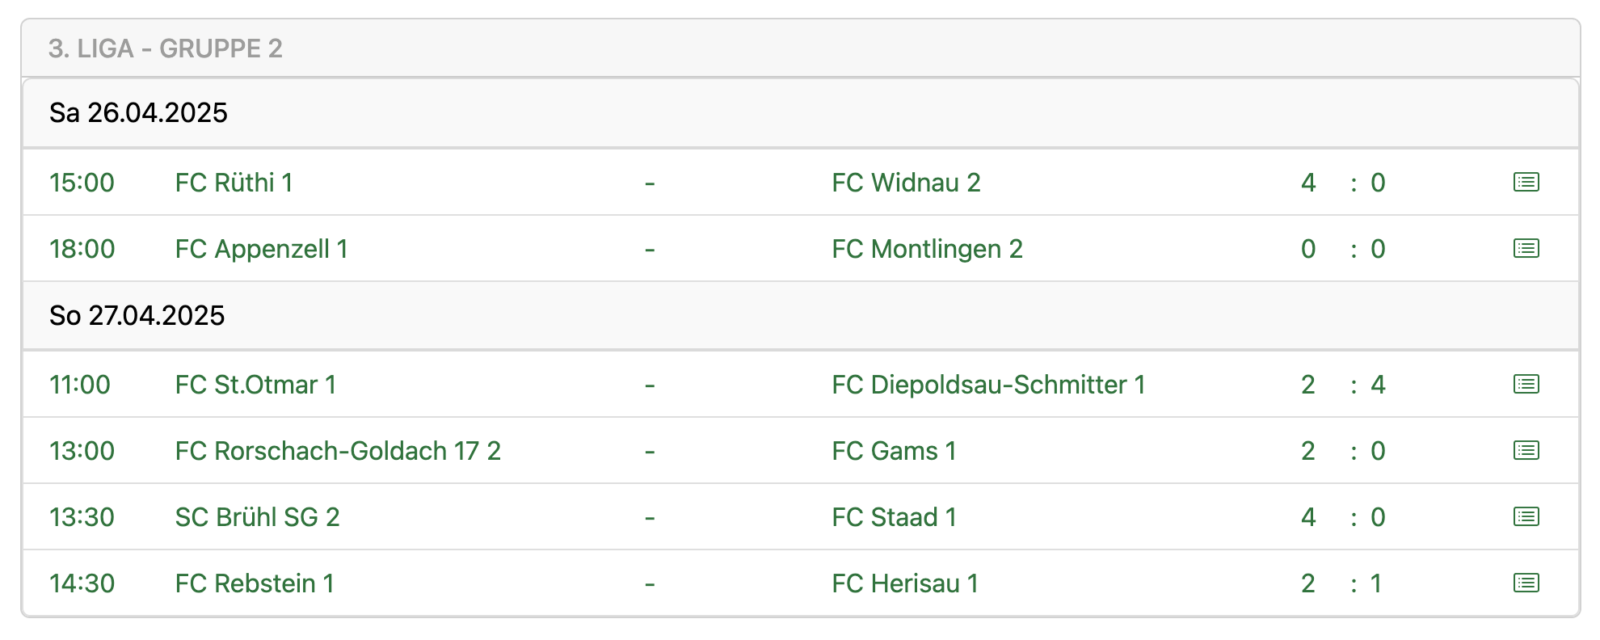Click FC Rorschach-Goldach 17 2 team link
The width and height of the screenshot is (1600, 640).
[x=337, y=451]
